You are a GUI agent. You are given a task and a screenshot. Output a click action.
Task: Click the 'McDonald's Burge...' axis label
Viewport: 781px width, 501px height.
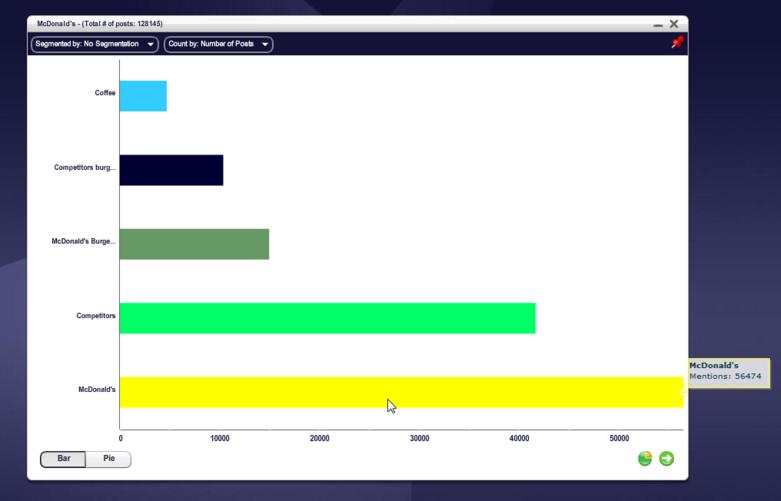[83, 241]
